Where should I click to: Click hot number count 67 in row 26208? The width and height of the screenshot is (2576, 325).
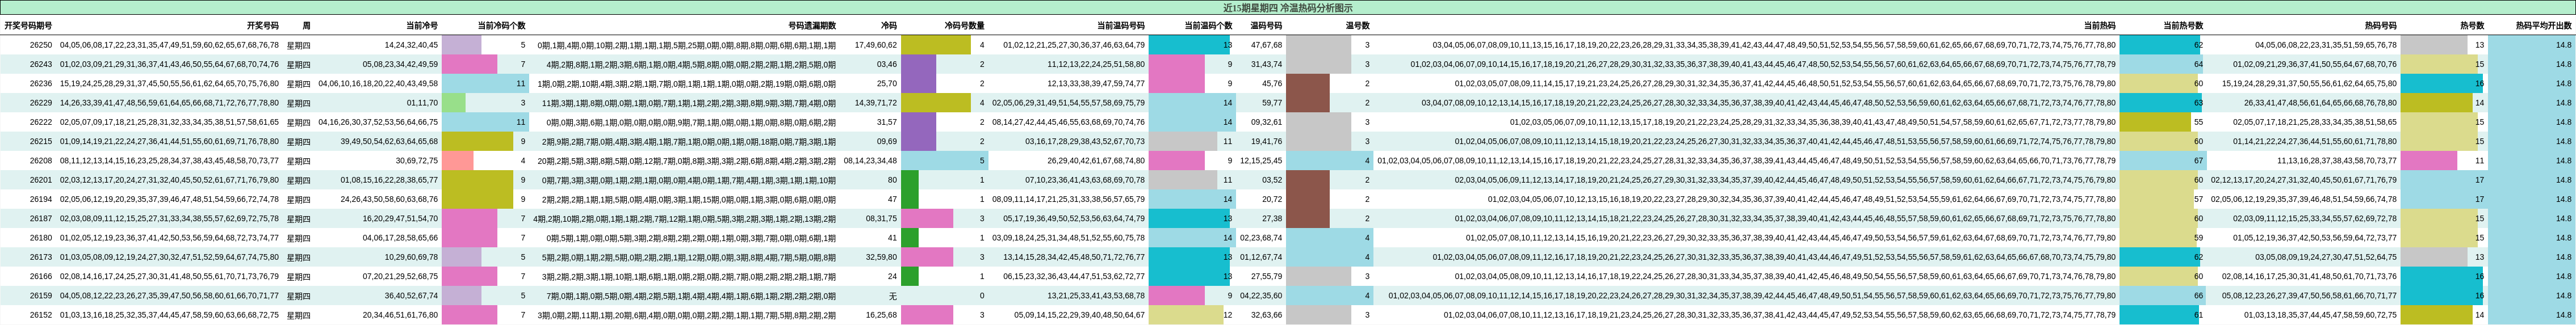2199,160
